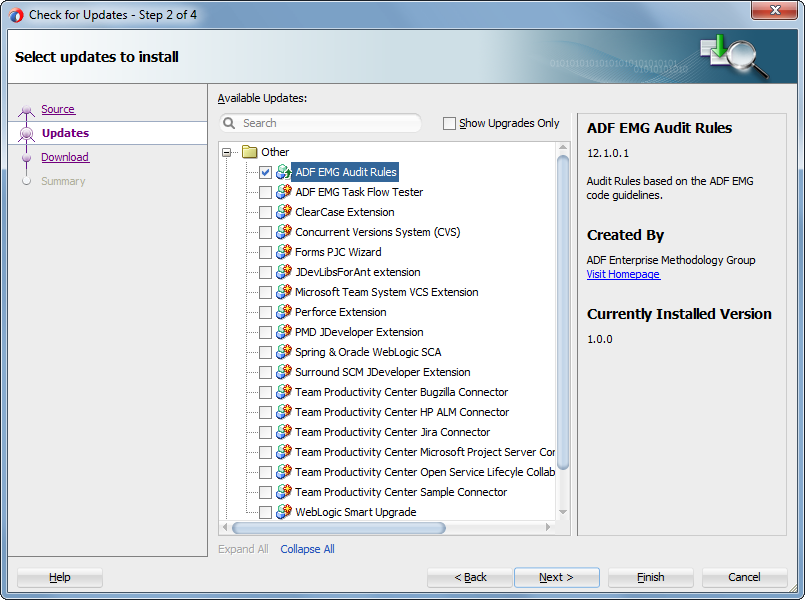Screen dimensions: 805x600
Task: Click the Updates step wizard icon
Action: coord(26,133)
